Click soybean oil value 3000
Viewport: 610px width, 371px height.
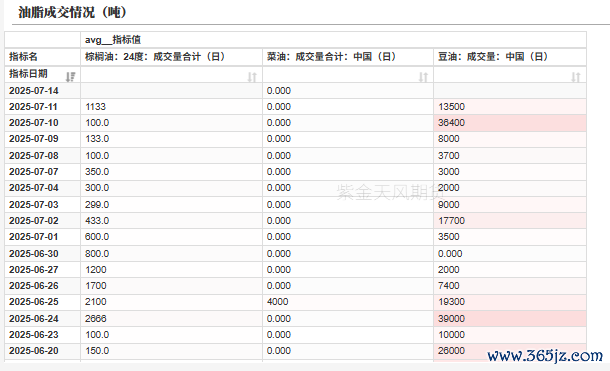(x=449, y=172)
